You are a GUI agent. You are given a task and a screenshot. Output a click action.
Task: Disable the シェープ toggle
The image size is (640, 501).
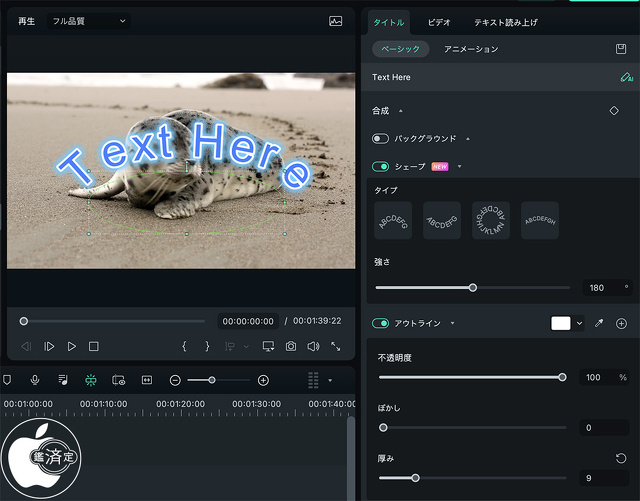pyautogui.click(x=380, y=167)
